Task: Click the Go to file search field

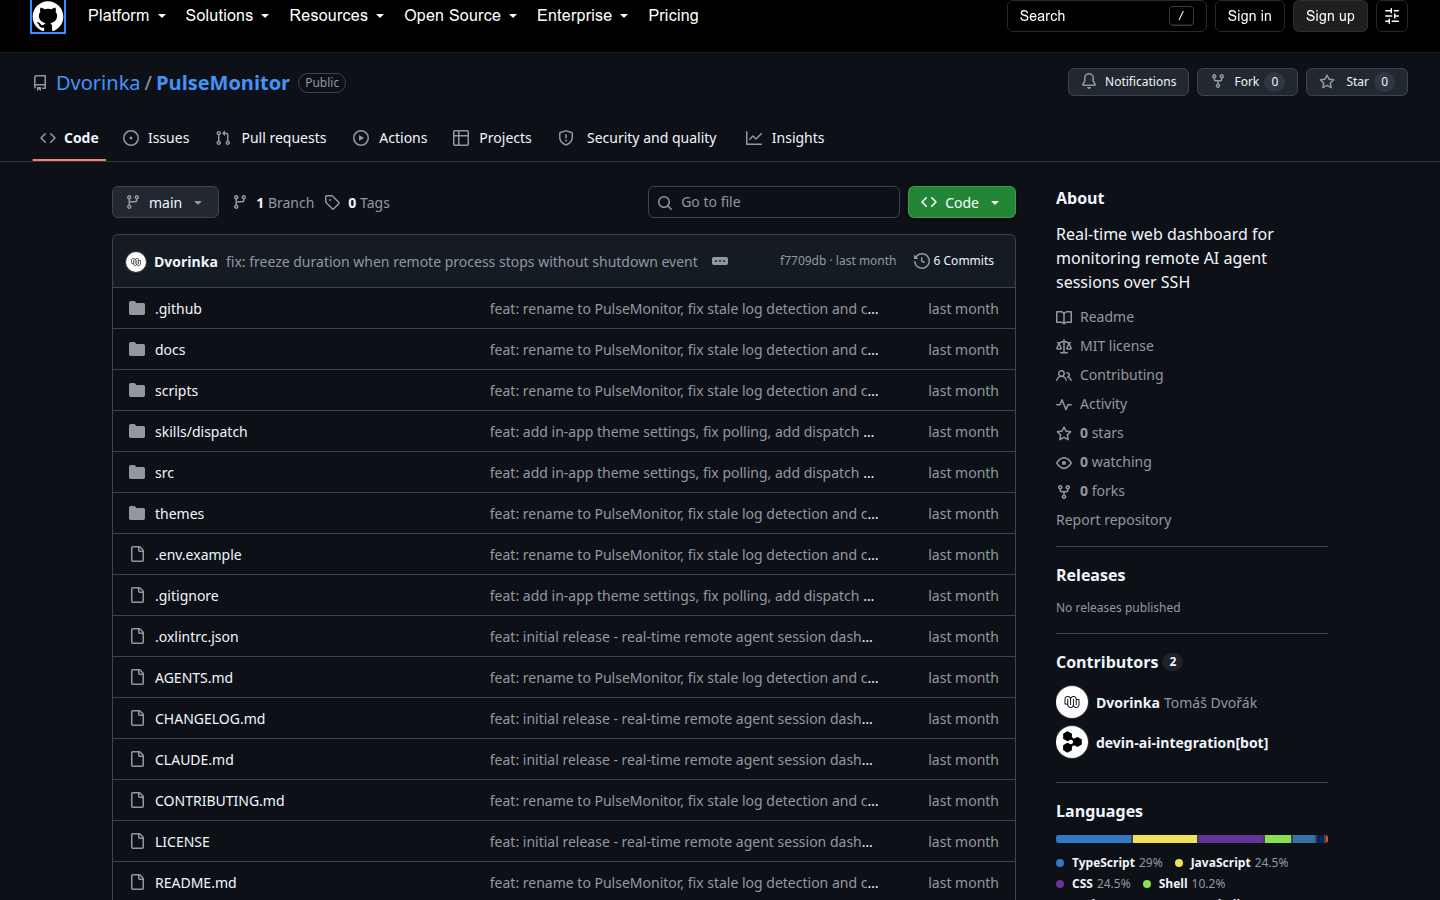Action: click(x=774, y=202)
